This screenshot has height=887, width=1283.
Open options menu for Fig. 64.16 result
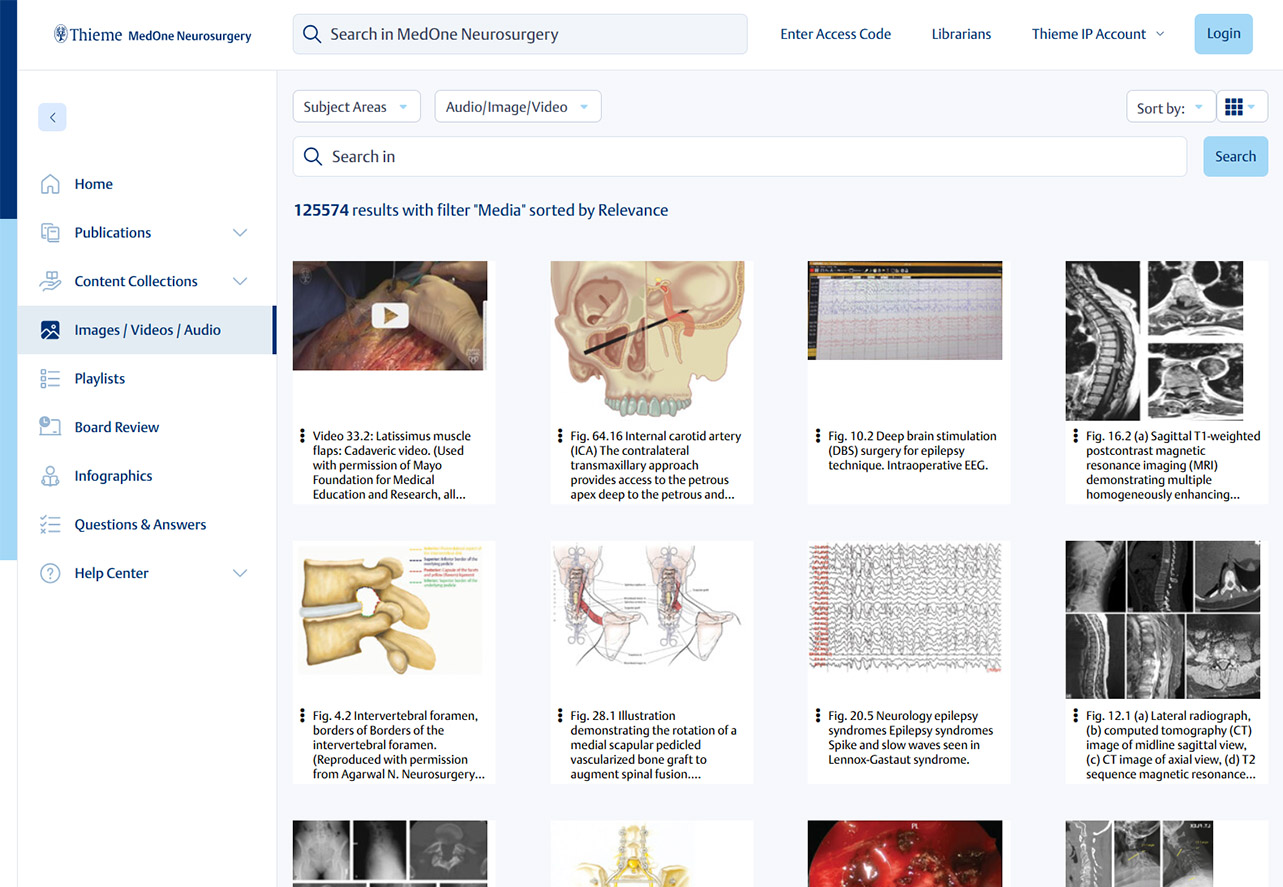[560, 437]
